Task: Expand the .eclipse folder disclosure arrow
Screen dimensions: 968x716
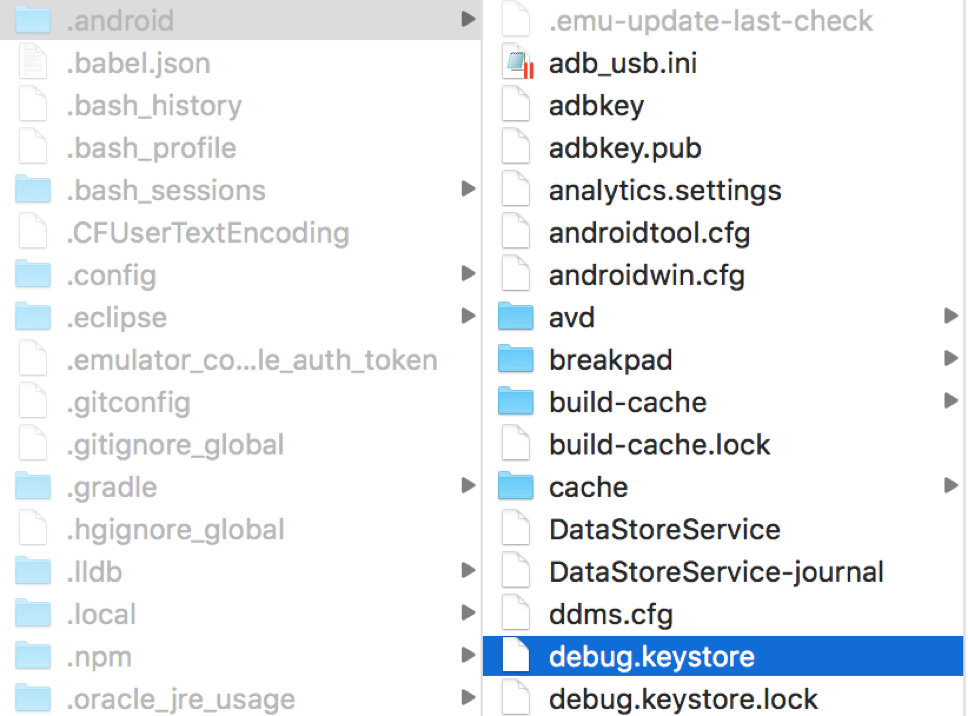Action: click(469, 316)
